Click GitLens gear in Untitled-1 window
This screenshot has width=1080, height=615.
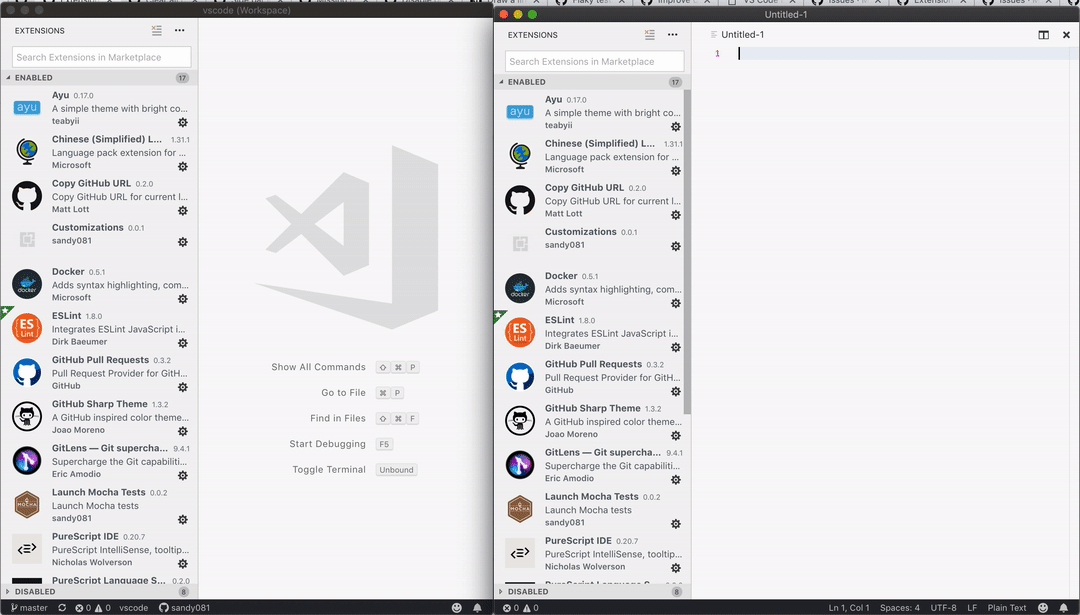676,479
